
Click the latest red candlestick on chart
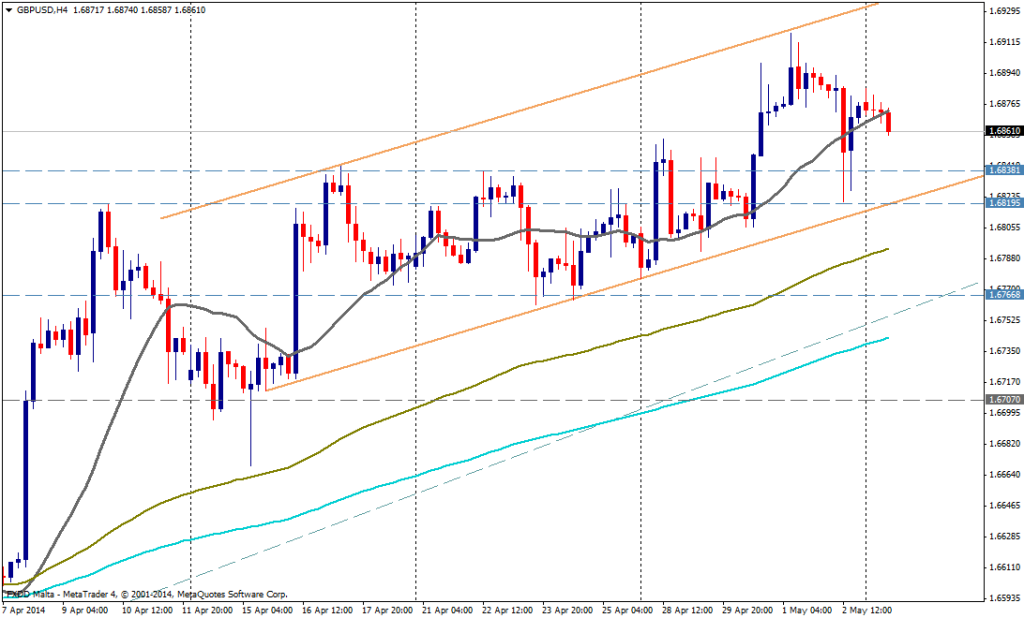[889, 121]
